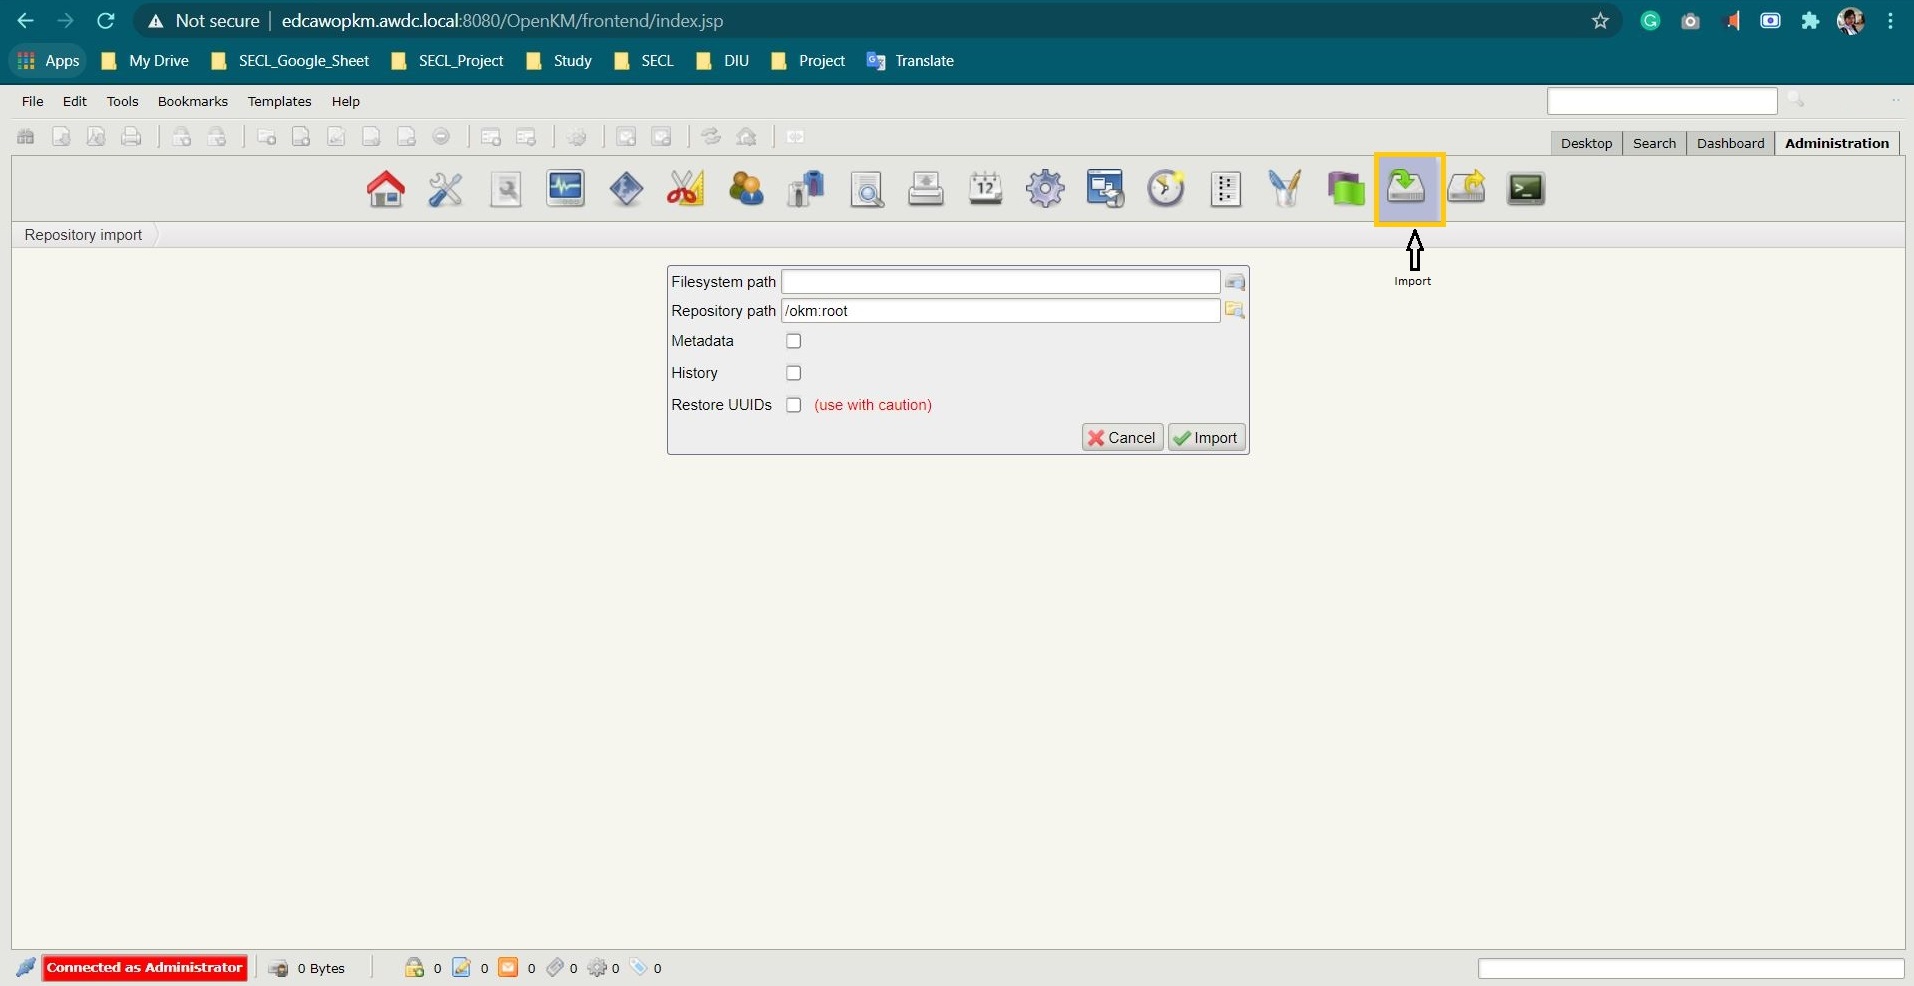Image resolution: width=1914 pixels, height=986 pixels.
Task: Click the lock icon in status bar
Action: [x=414, y=967]
